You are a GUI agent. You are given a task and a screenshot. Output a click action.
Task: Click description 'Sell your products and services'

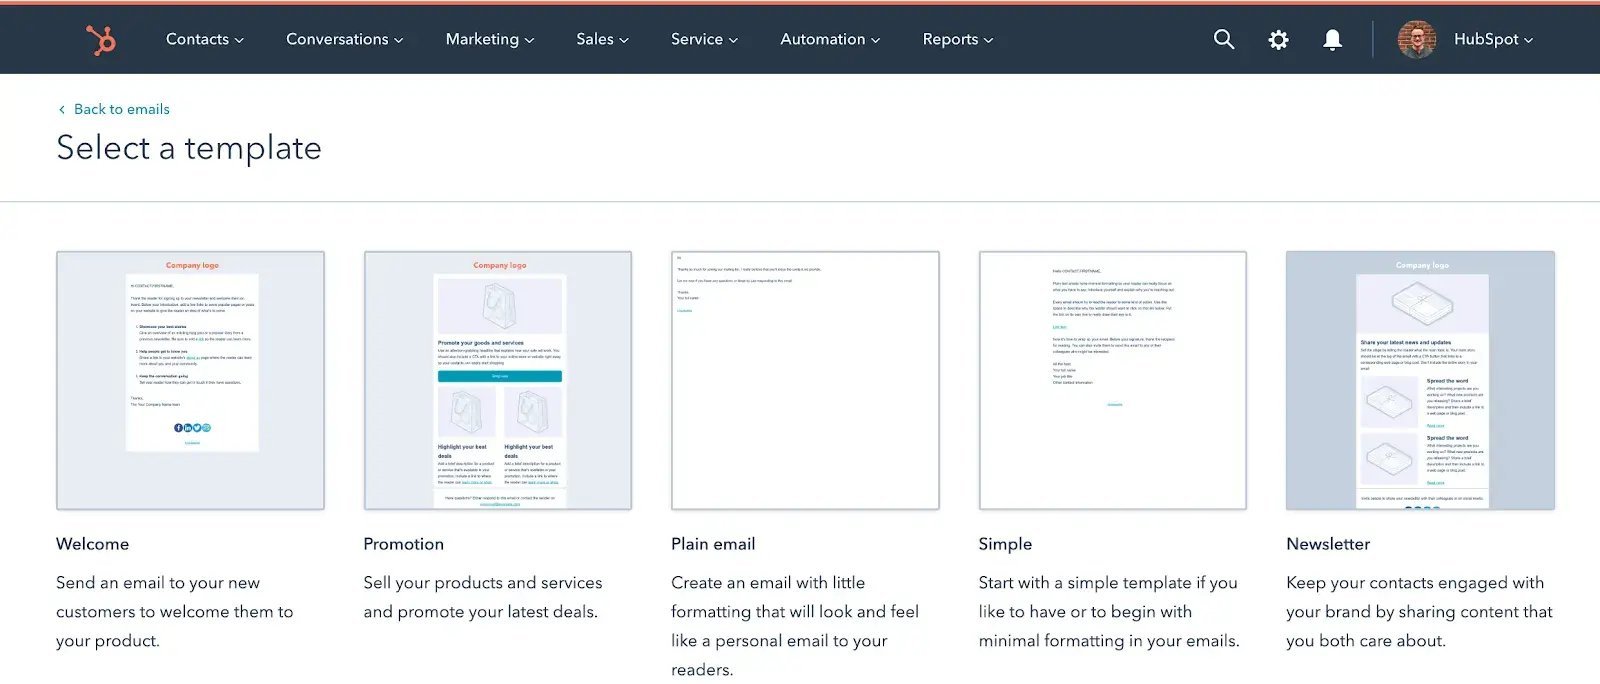pyautogui.click(x=483, y=583)
